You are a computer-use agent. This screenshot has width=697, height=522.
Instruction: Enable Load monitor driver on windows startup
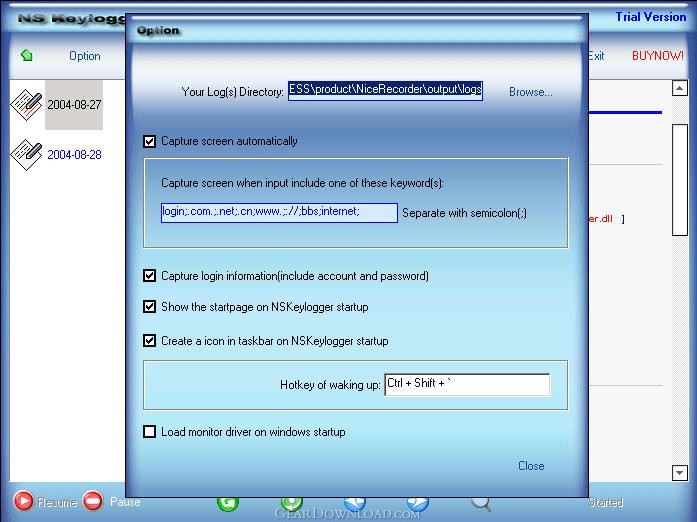[x=149, y=432]
